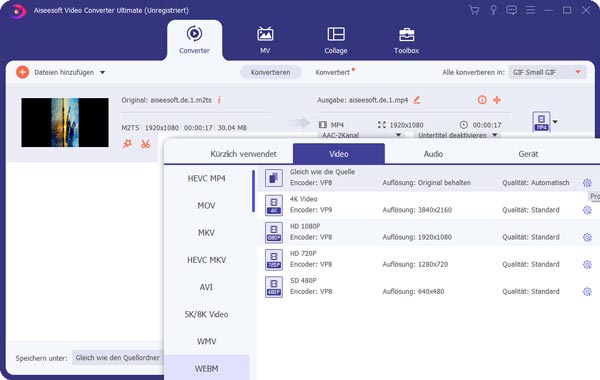Click the MP4 output format icon
The height and width of the screenshot is (380, 600).
click(541, 121)
